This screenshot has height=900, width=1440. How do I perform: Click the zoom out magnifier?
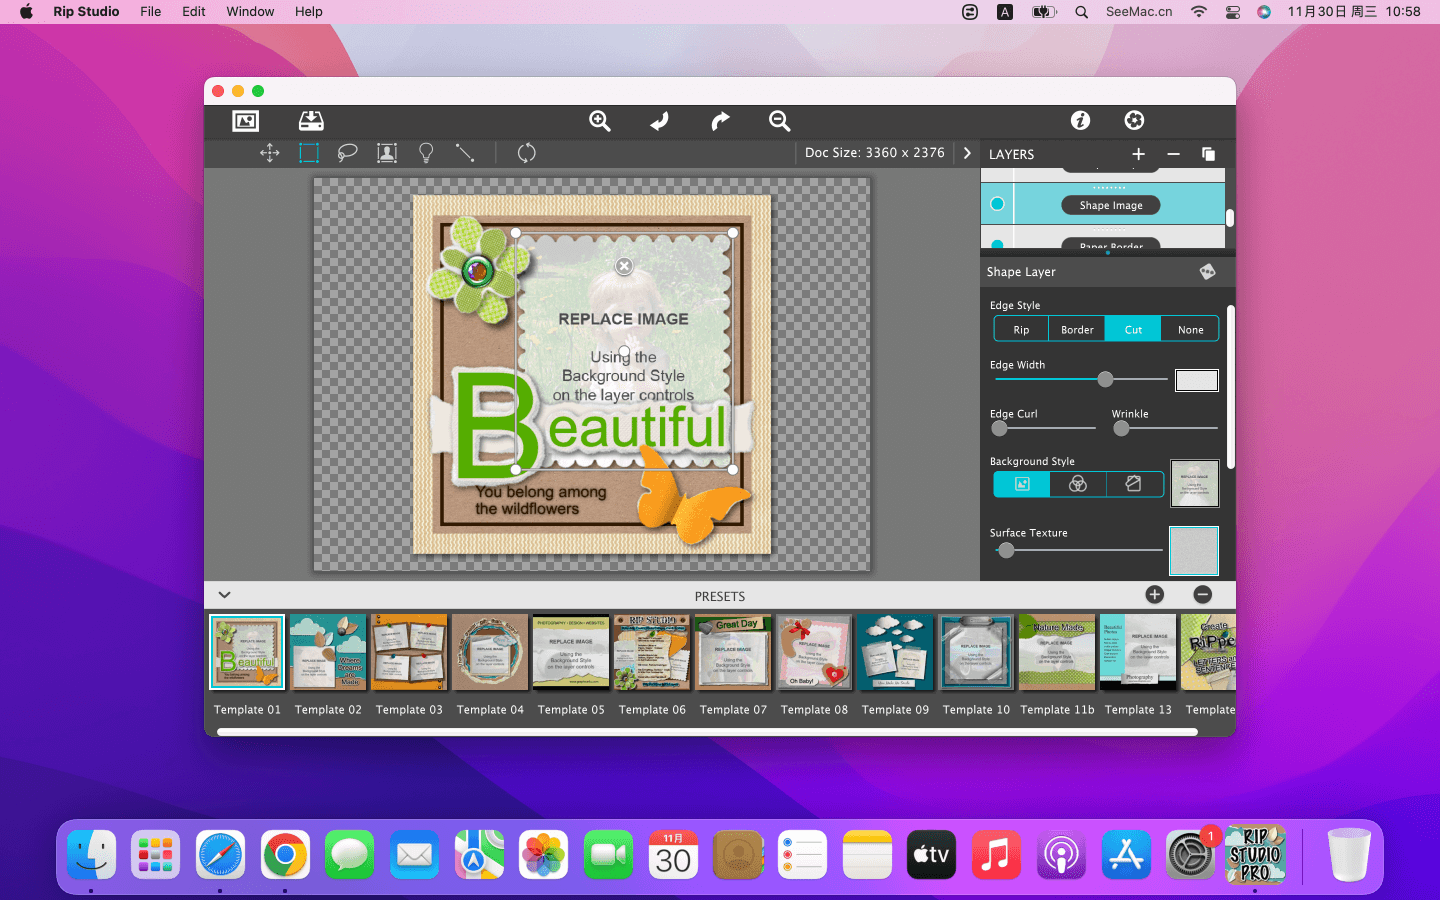coord(780,121)
